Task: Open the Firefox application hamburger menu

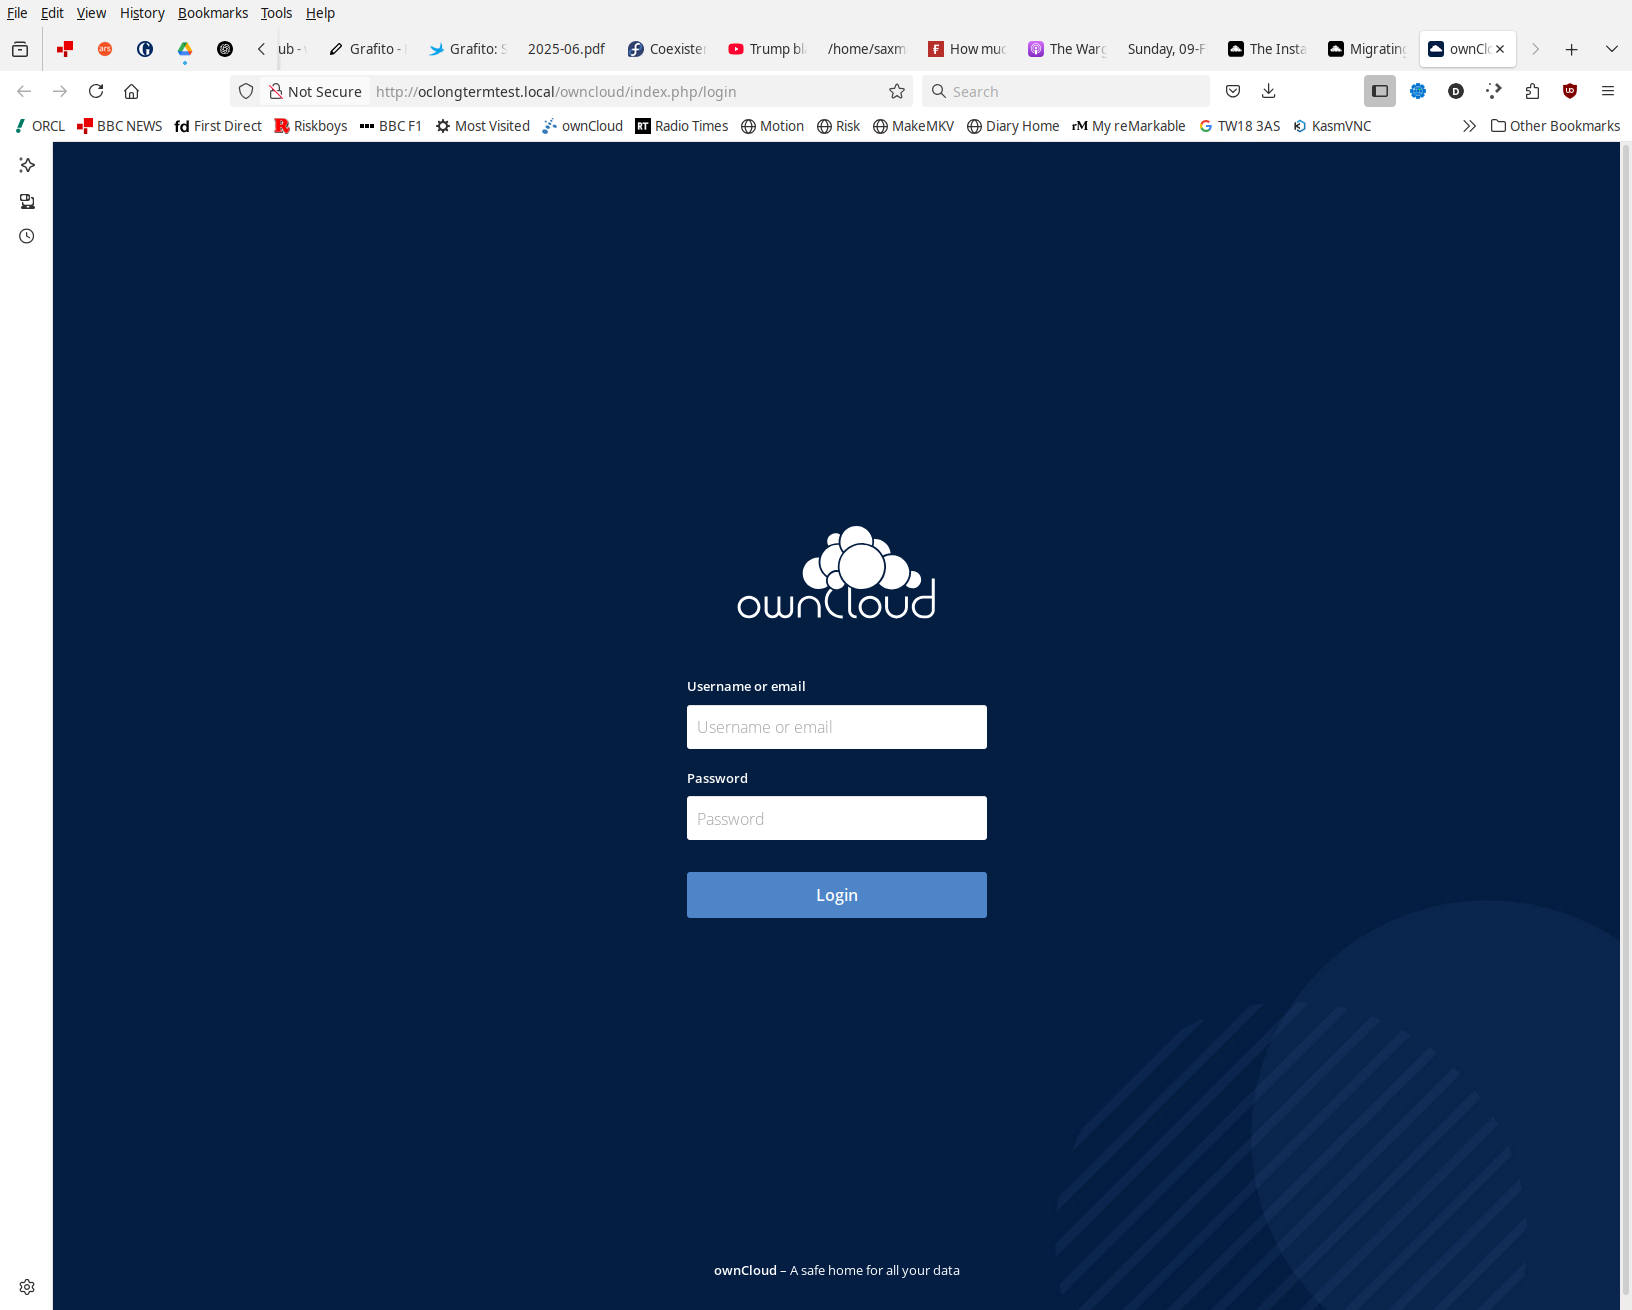Action: [1608, 91]
